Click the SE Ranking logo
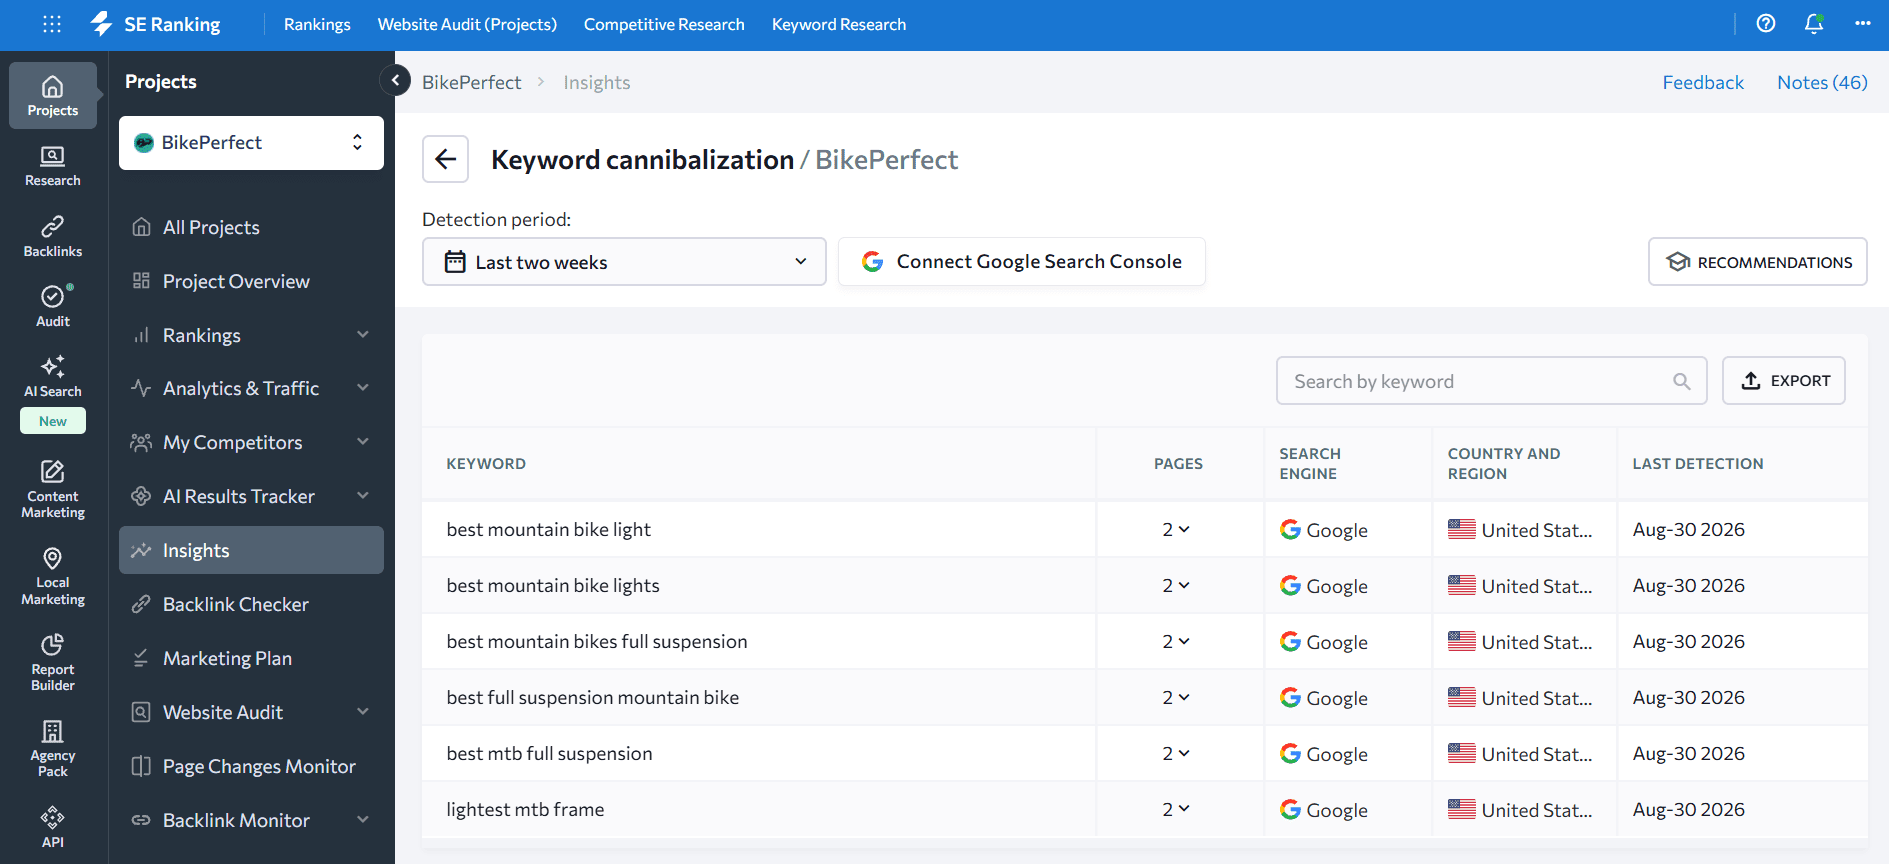This screenshot has width=1889, height=864. 156,24
